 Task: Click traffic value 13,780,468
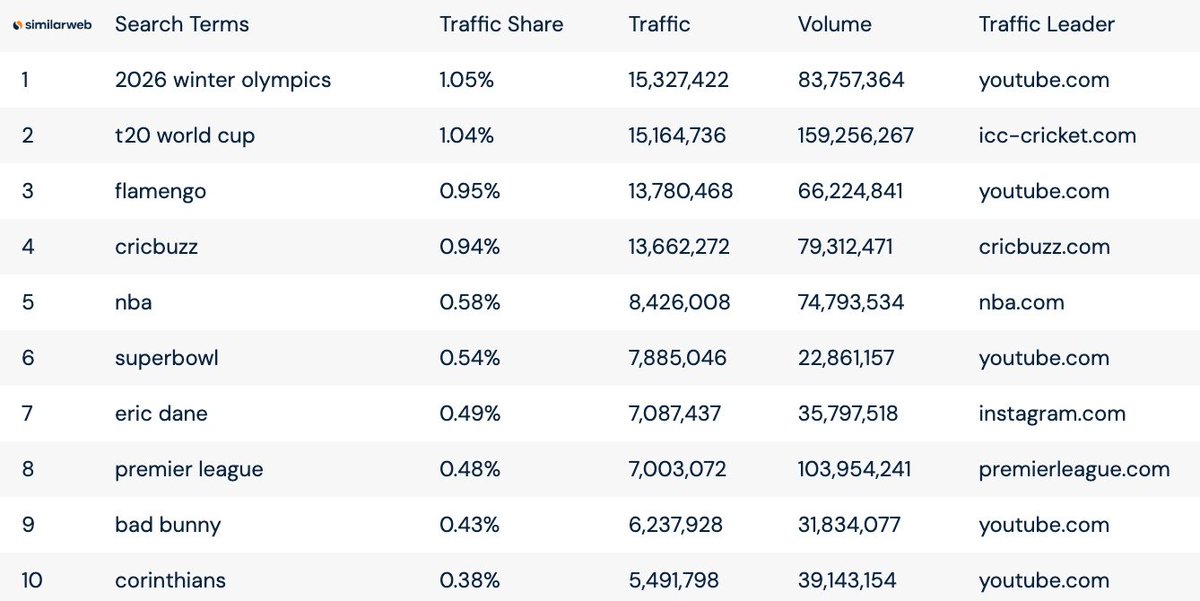[681, 191]
